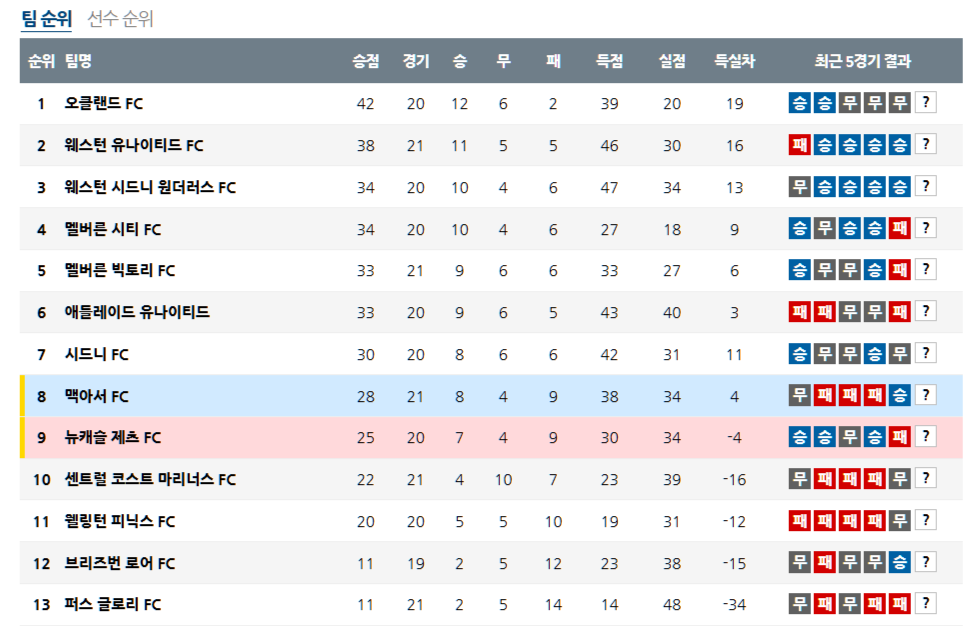Click the blue 승 badge for 맥아서 FC

point(900,396)
